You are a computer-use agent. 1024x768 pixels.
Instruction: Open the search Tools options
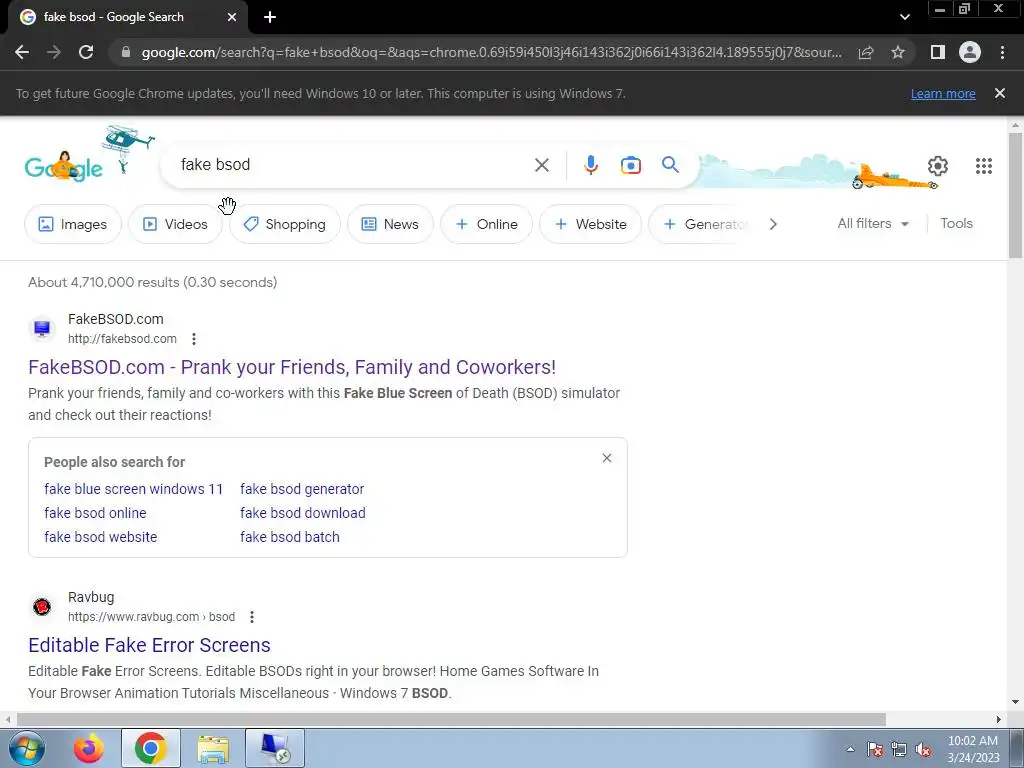point(956,223)
